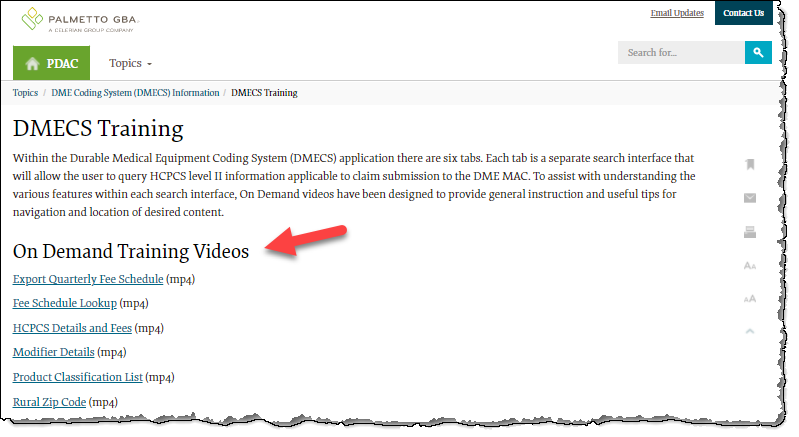Open the Email Updates link
The height and width of the screenshot is (437, 799).
tap(677, 13)
